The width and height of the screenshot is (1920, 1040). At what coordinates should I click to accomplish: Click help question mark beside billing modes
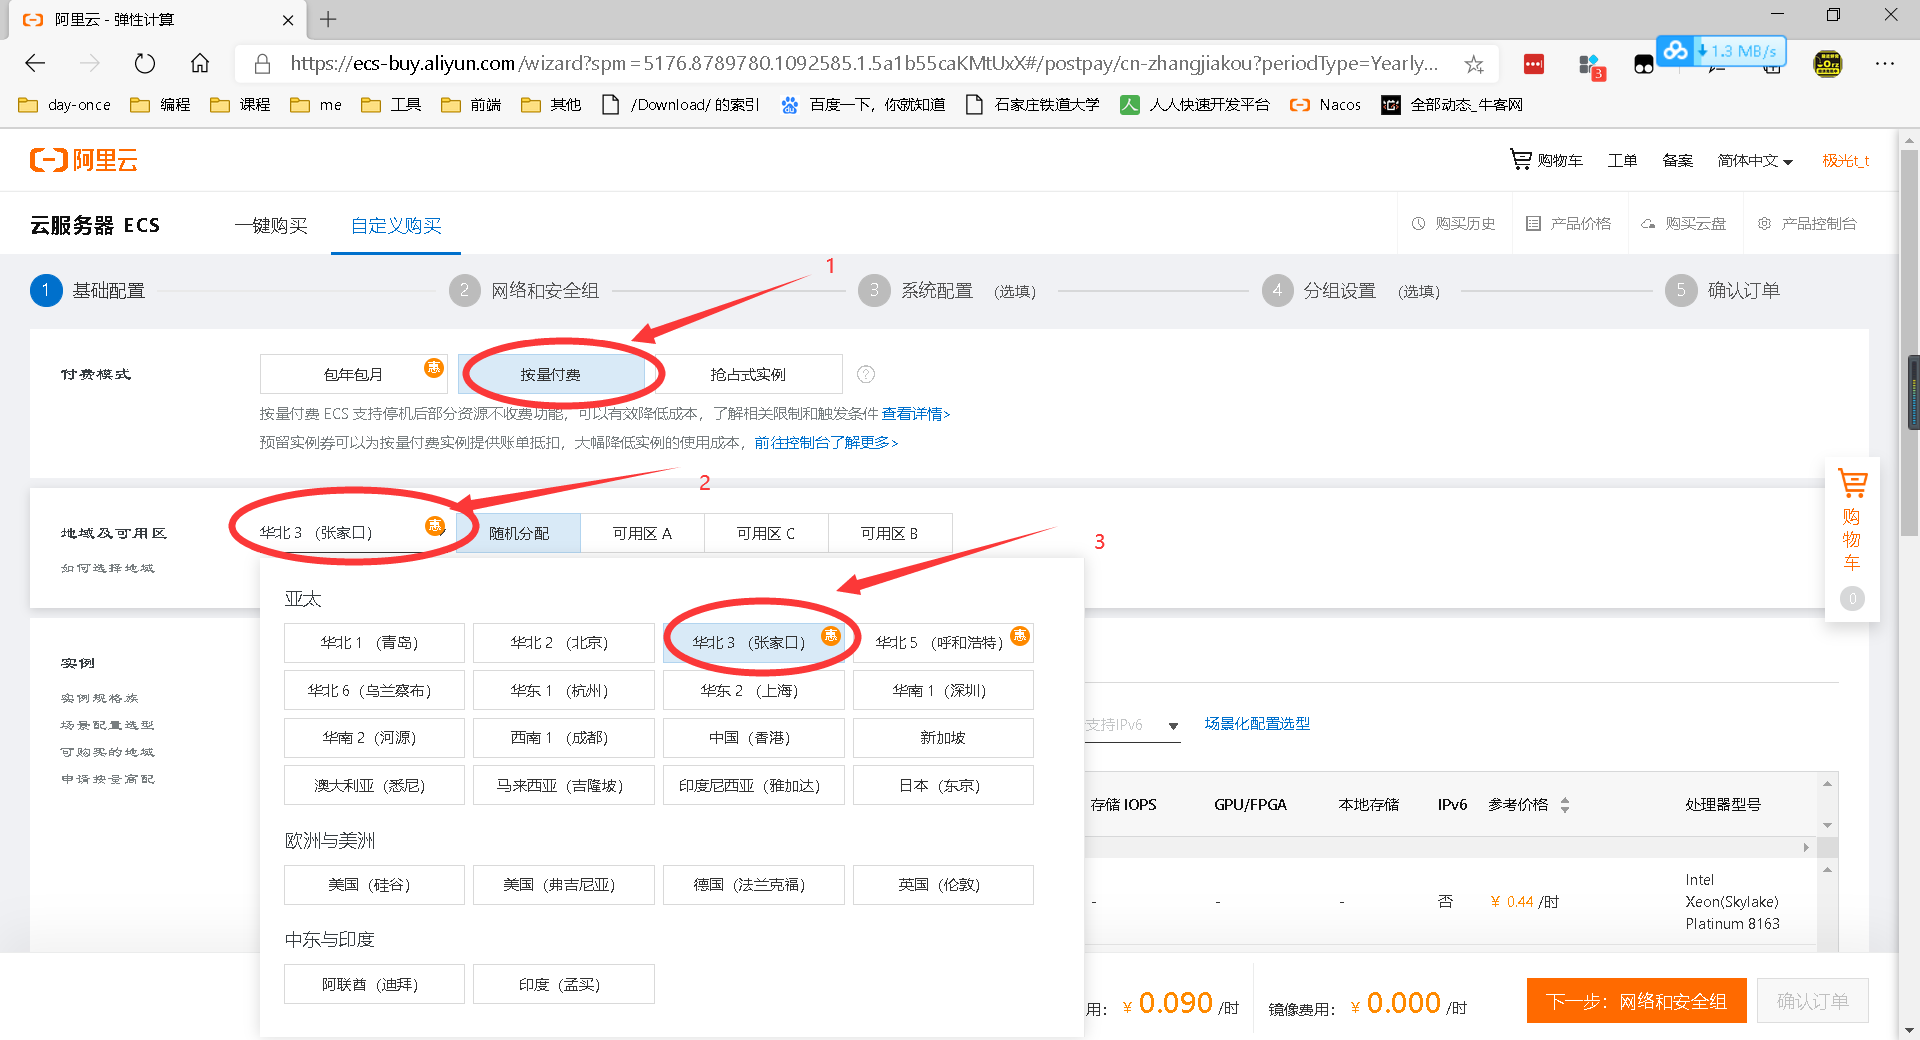[866, 374]
